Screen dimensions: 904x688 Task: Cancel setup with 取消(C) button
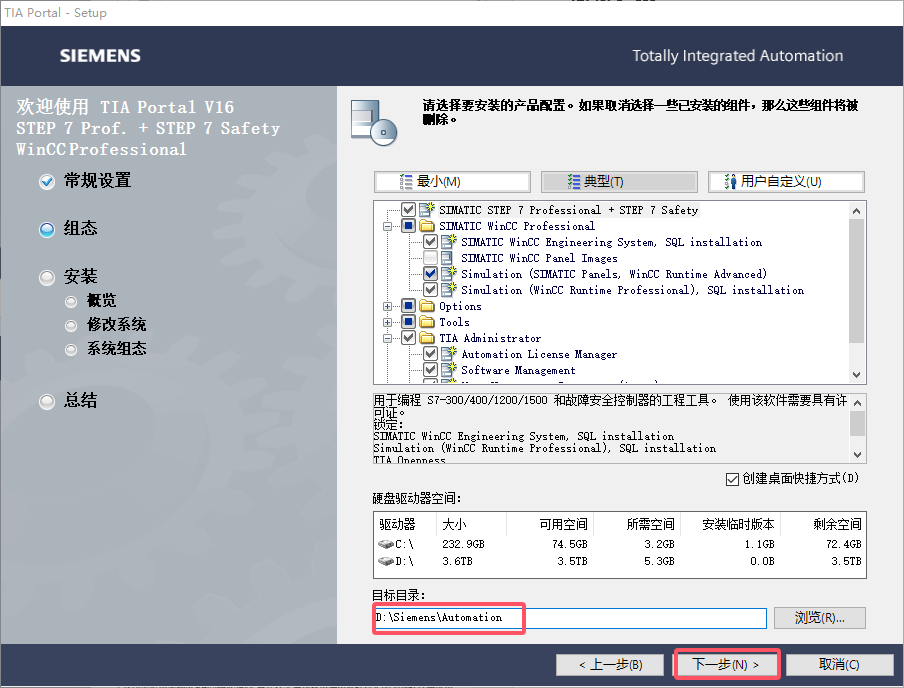[x=839, y=665]
